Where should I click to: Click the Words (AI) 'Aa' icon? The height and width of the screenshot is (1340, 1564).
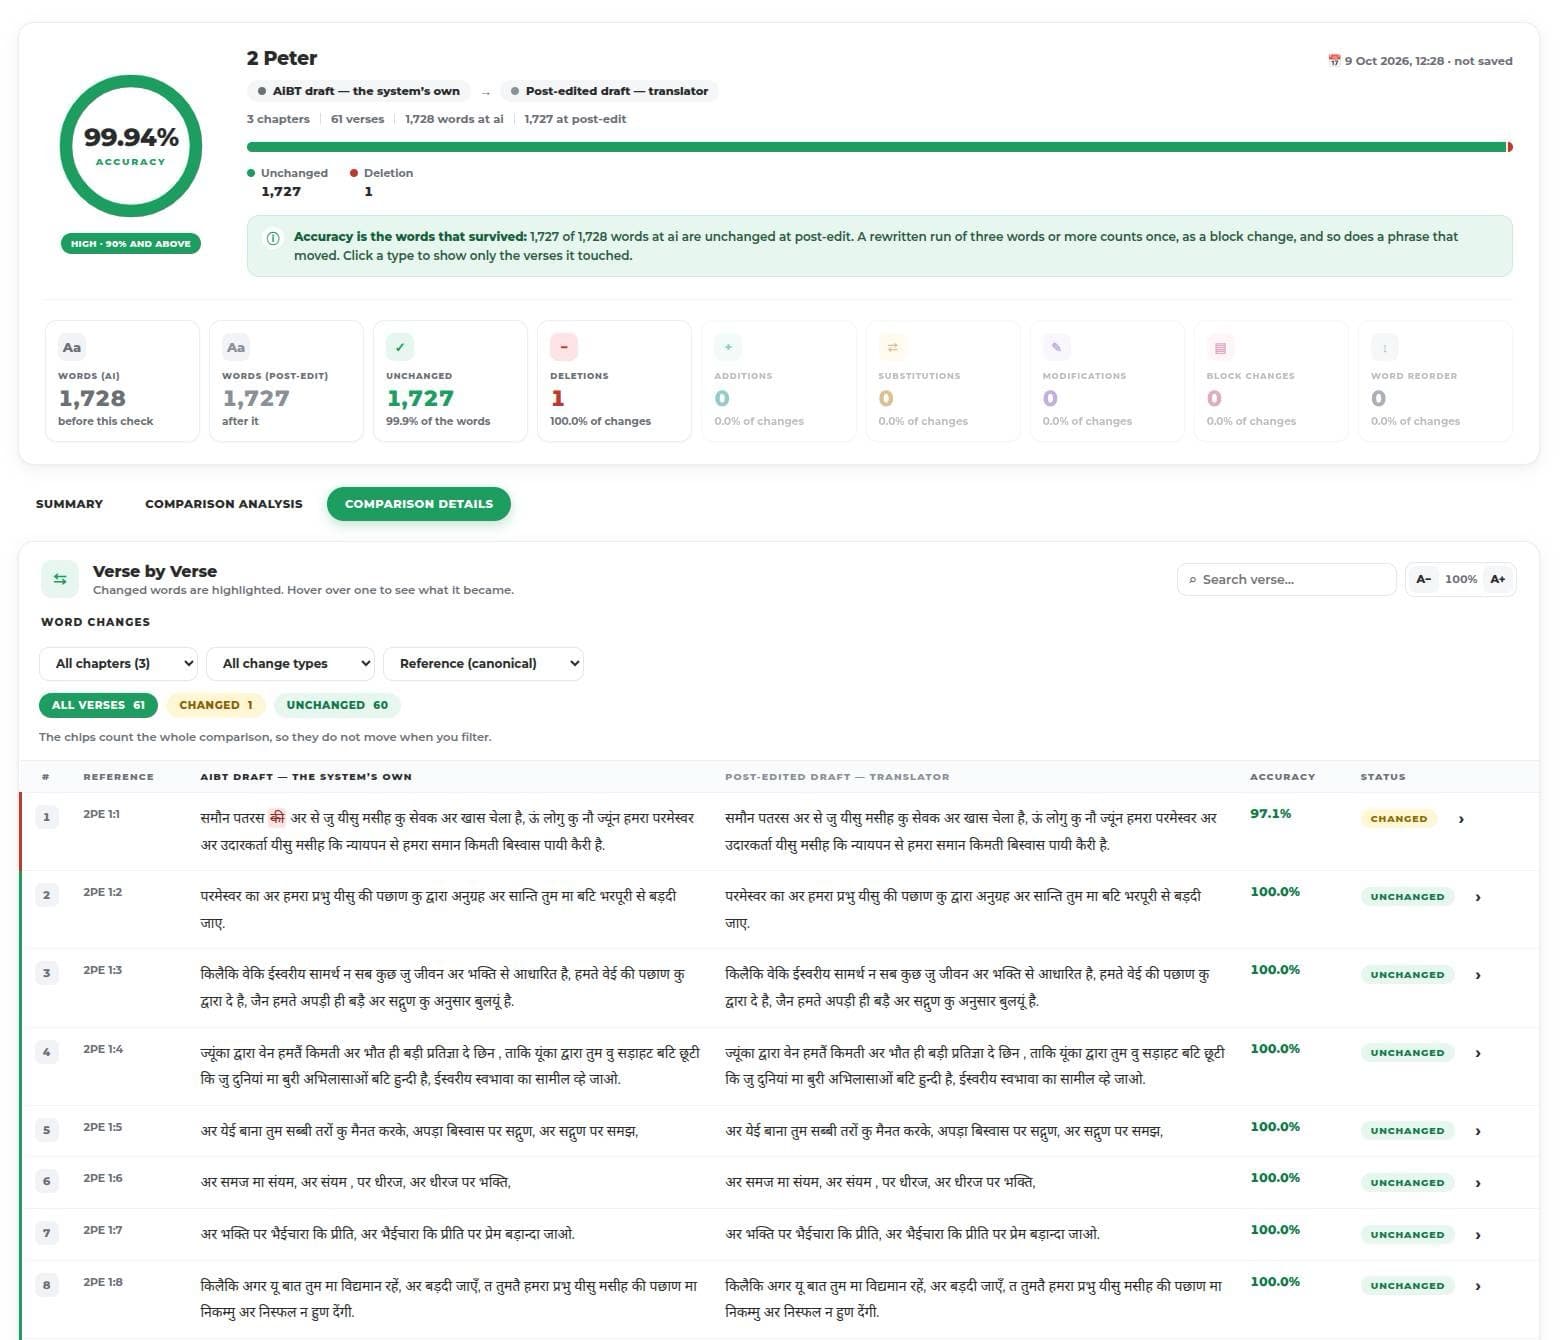click(x=72, y=347)
